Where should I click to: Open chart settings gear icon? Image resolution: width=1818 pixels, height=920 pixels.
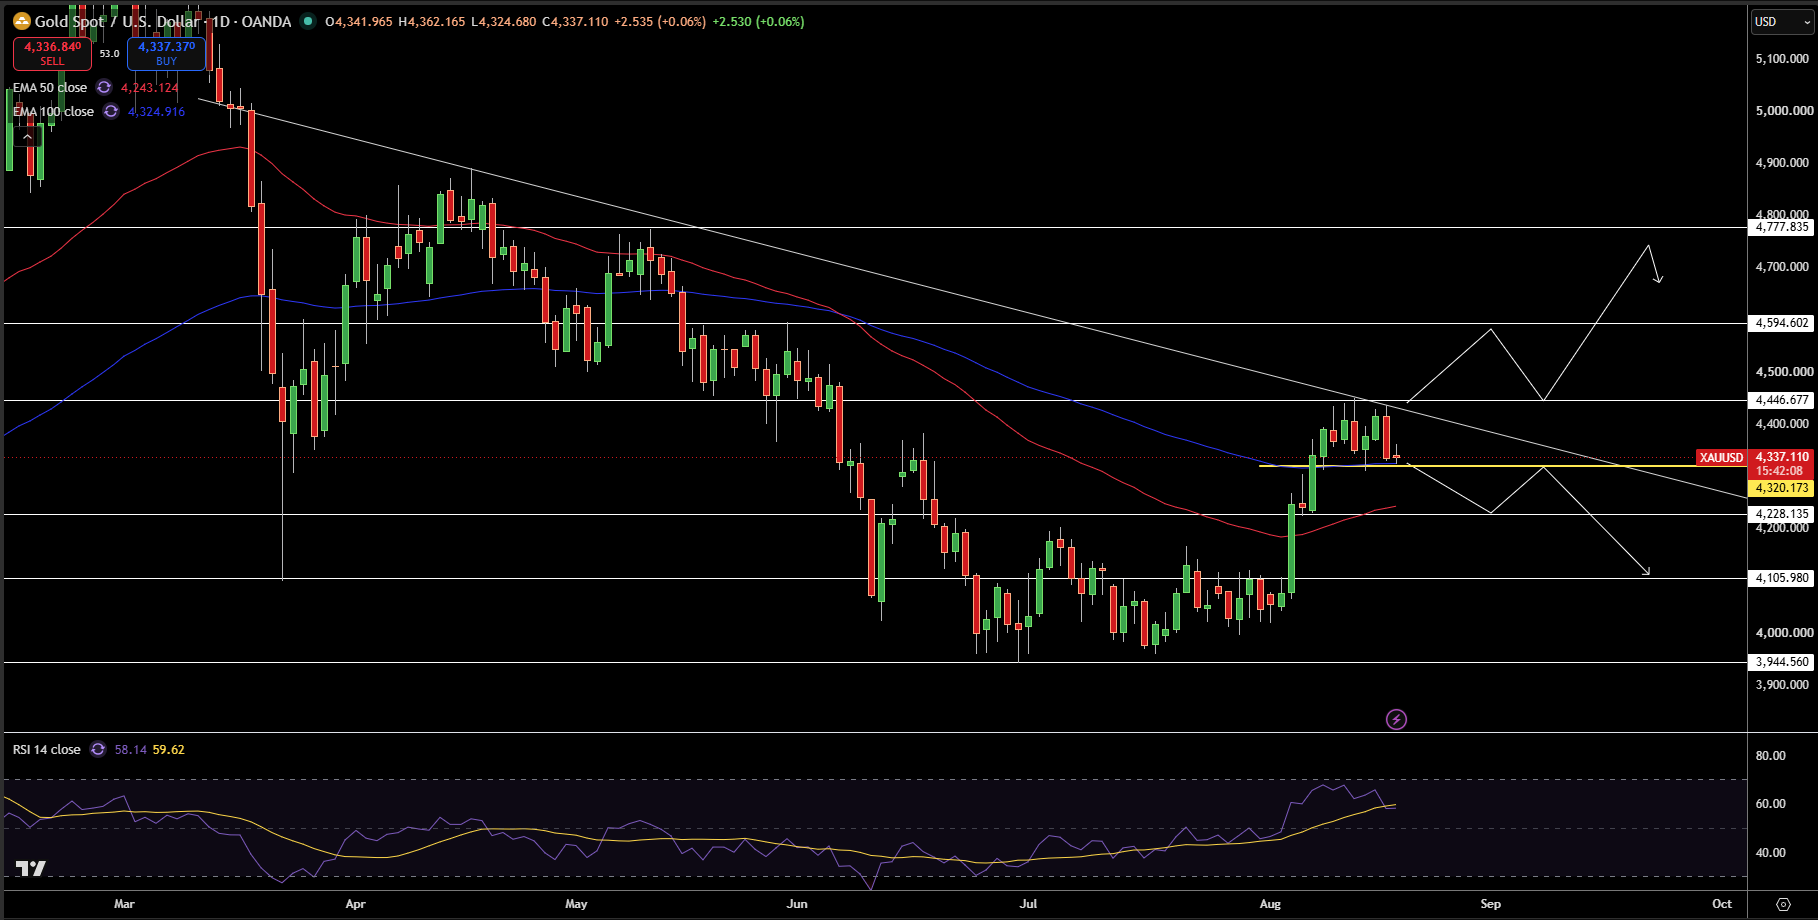pos(1783,904)
